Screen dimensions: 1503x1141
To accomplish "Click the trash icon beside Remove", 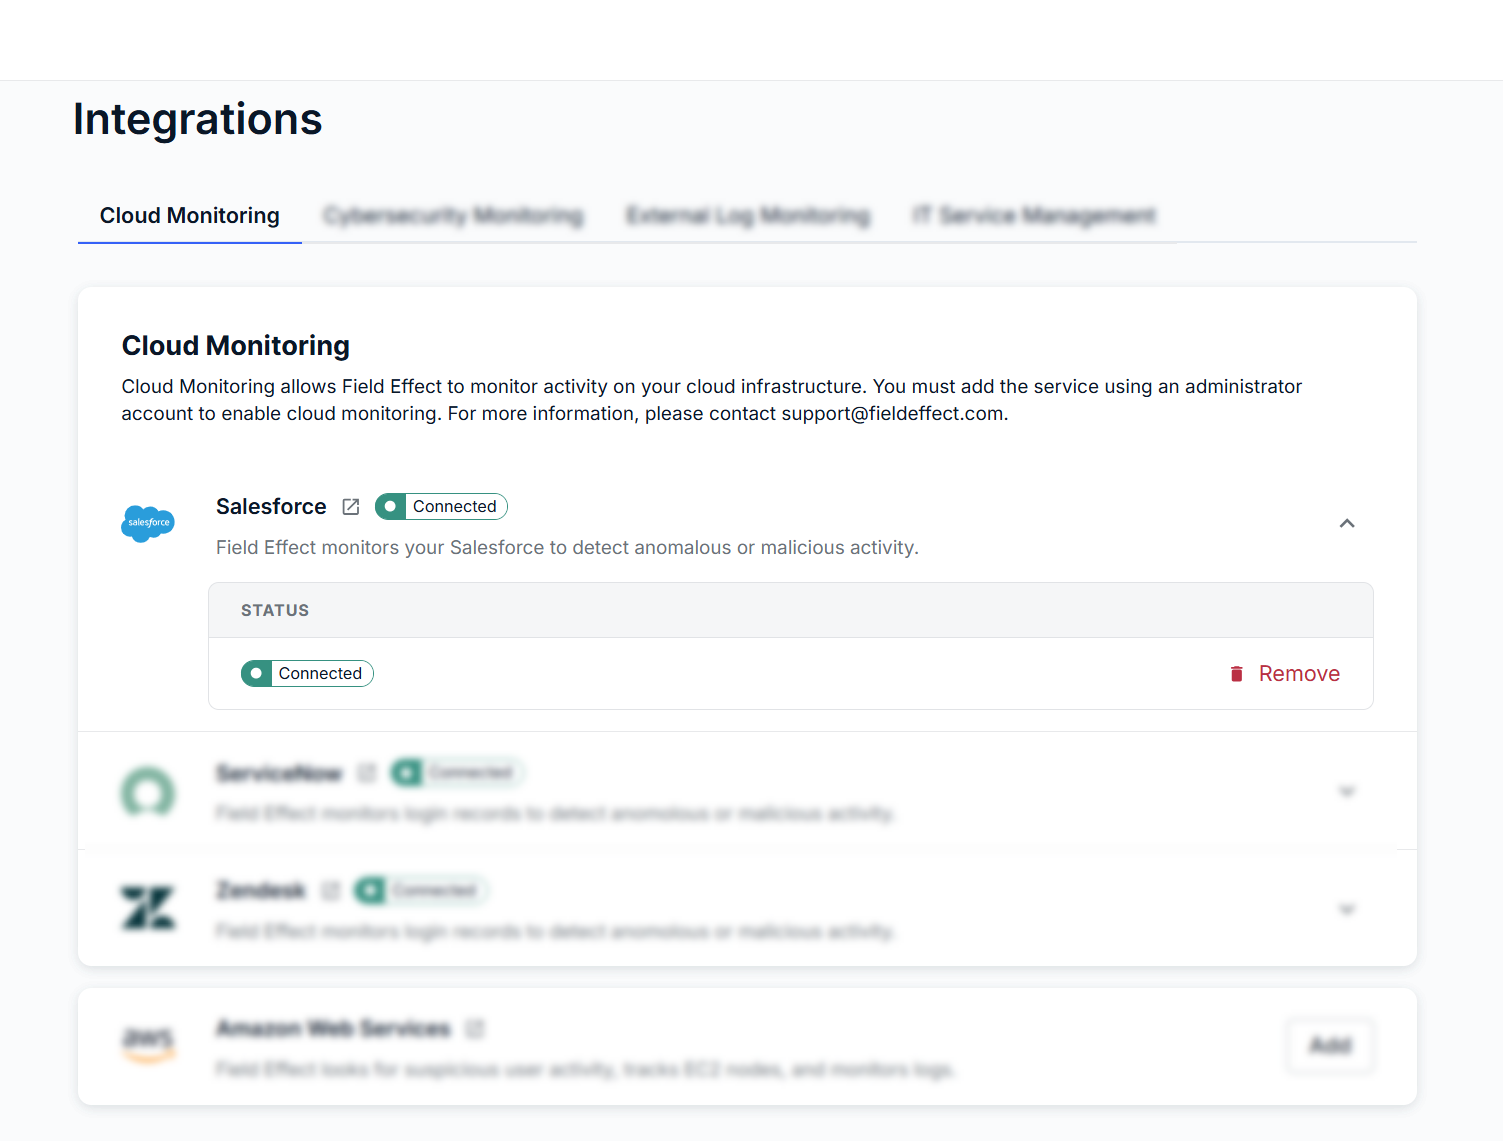I will click(x=1237, y=674).
